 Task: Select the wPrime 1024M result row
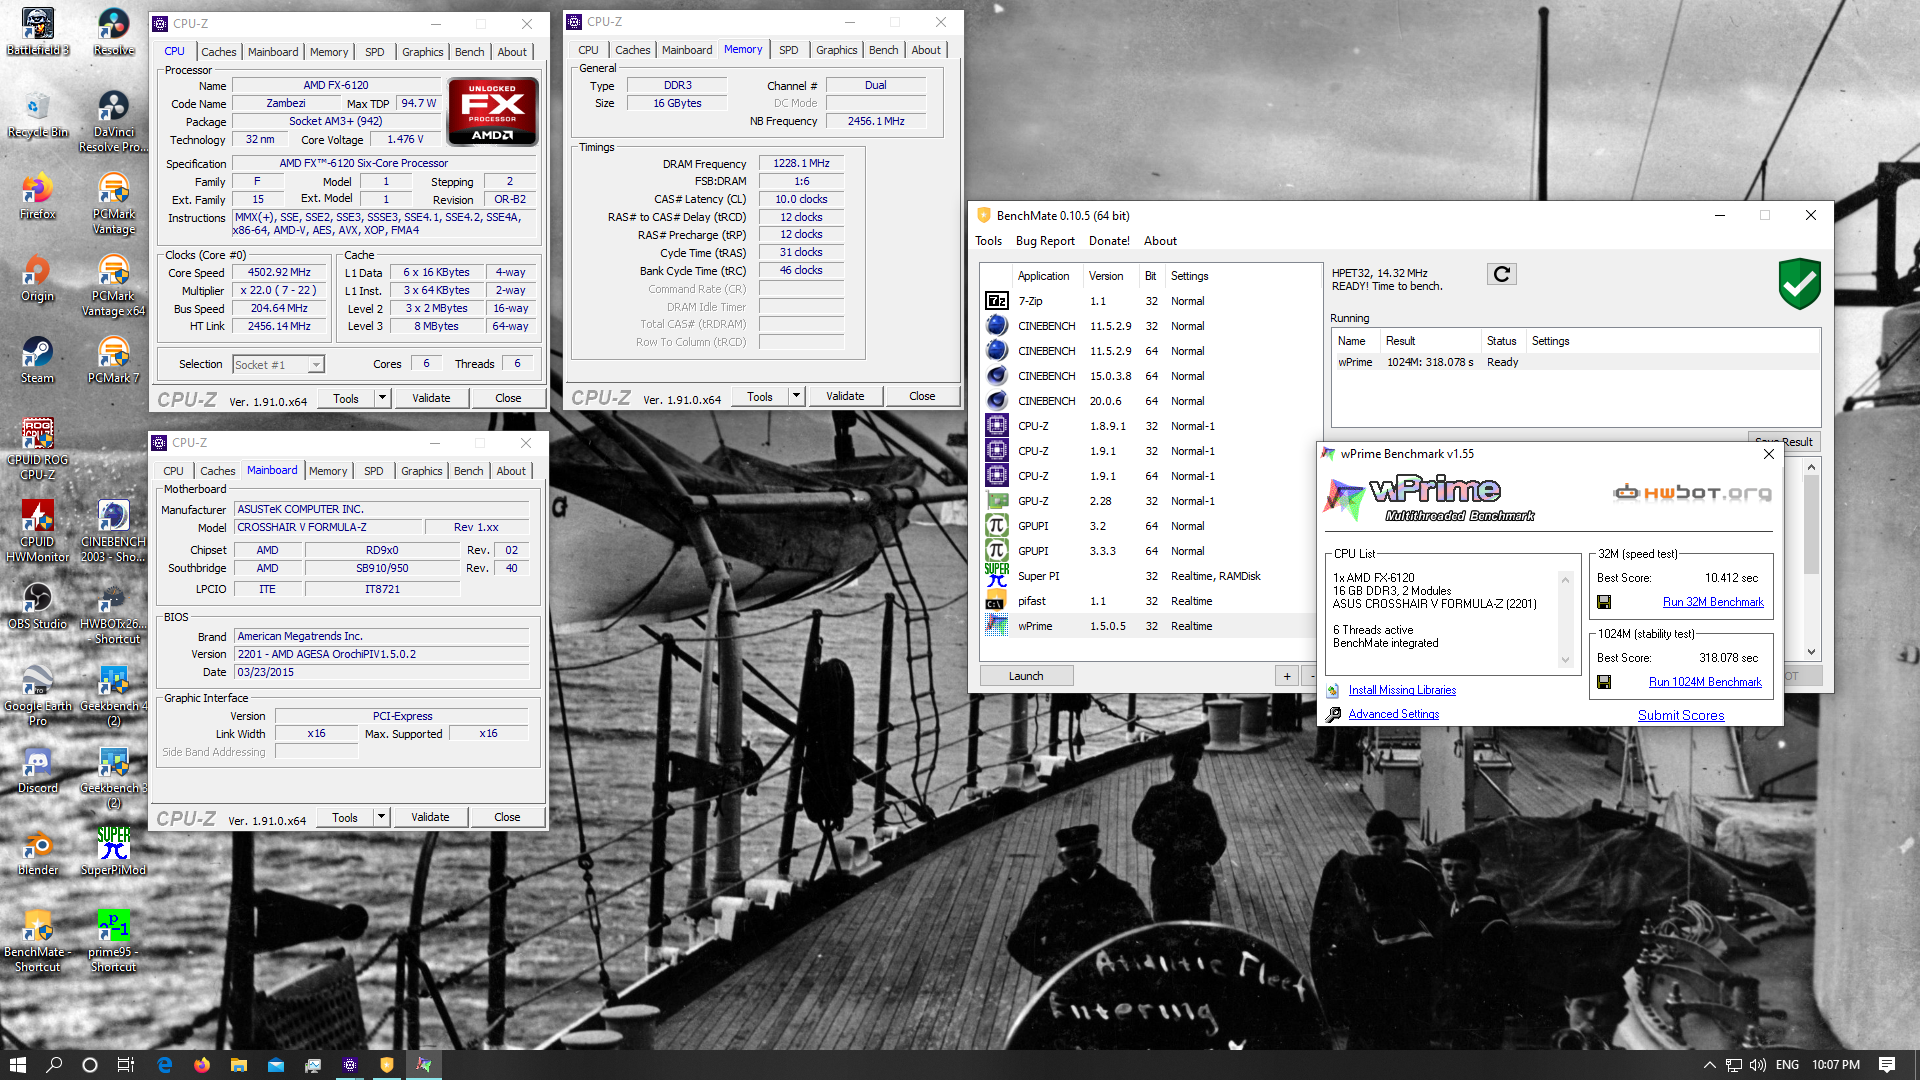click(x=1575, y=362)
